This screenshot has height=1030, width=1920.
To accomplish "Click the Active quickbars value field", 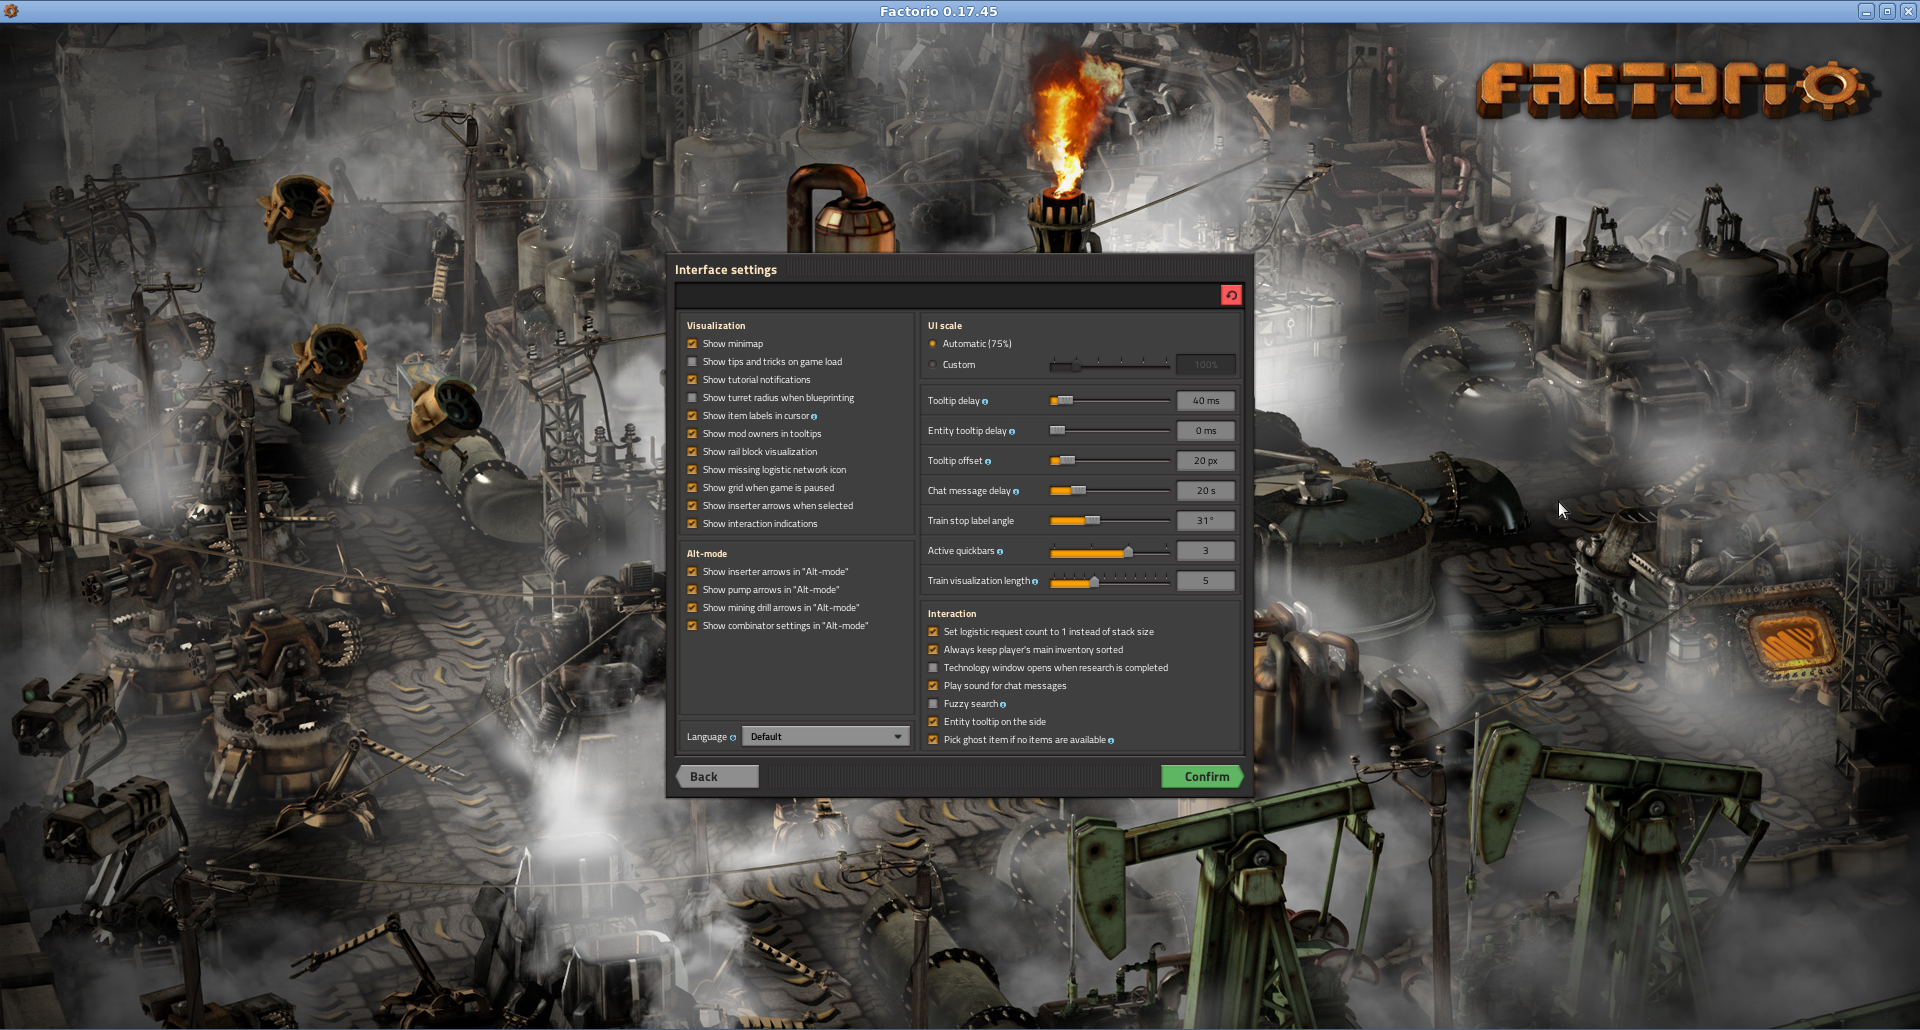I will 1206,551.
